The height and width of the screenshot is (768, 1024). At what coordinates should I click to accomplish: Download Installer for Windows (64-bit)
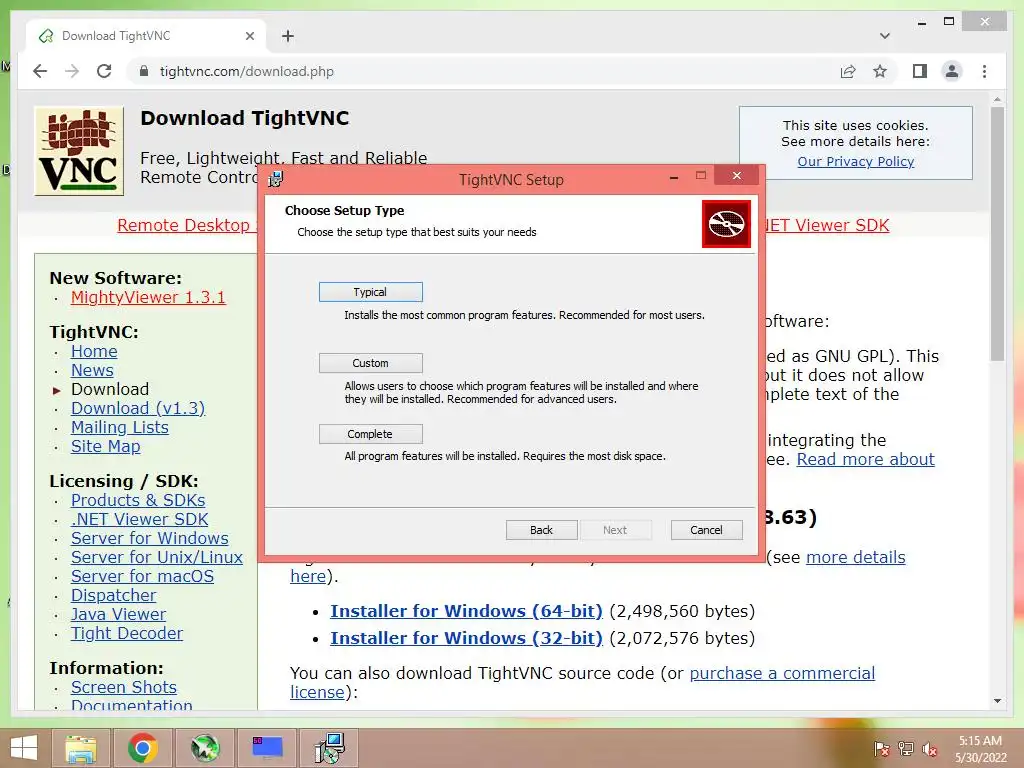(466, 611)
